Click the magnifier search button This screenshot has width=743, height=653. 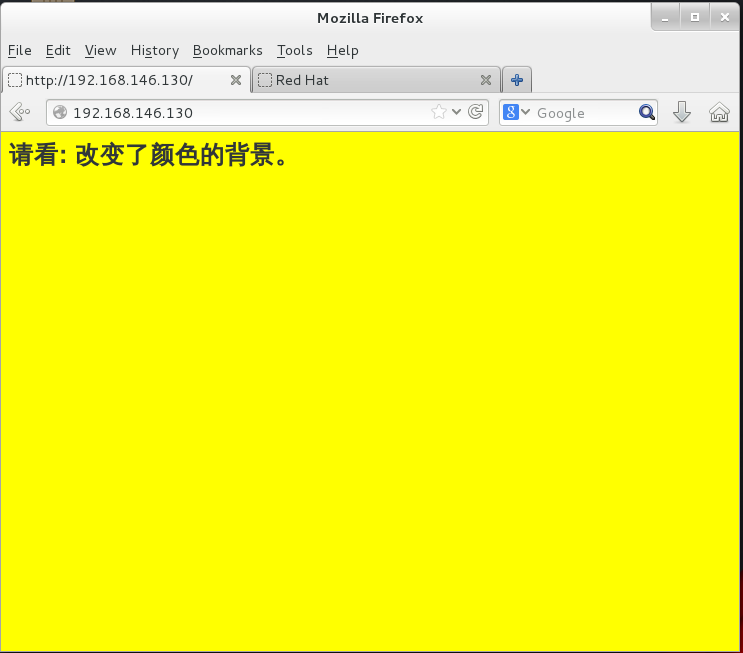646,112
